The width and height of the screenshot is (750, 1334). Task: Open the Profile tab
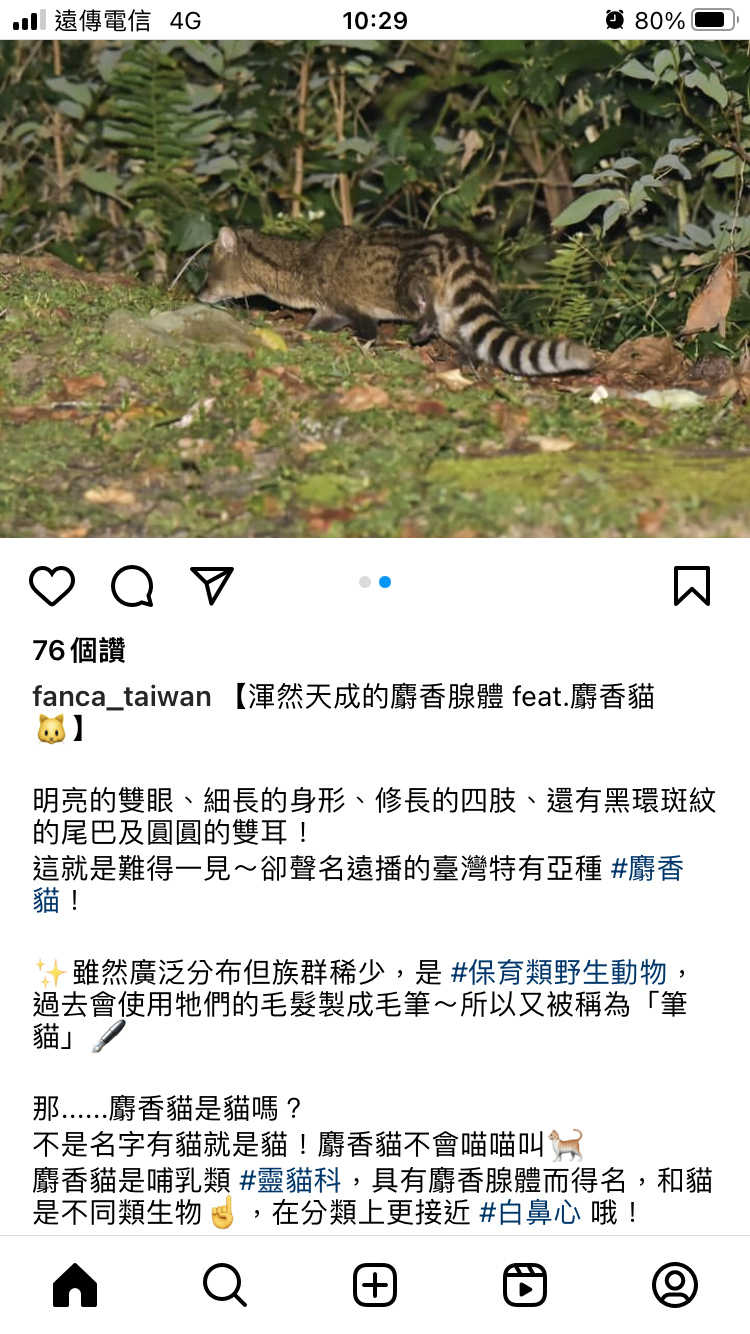coord(675,1285)
